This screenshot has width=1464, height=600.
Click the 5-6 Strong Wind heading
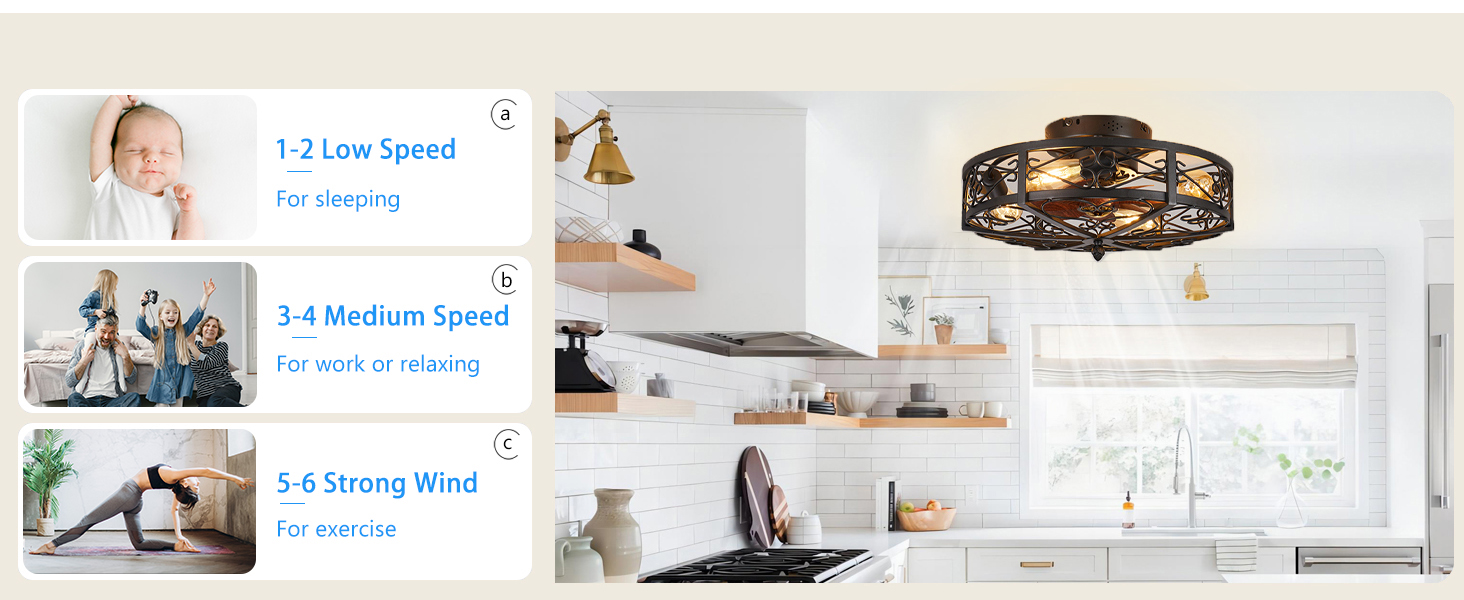coord(377,484)
